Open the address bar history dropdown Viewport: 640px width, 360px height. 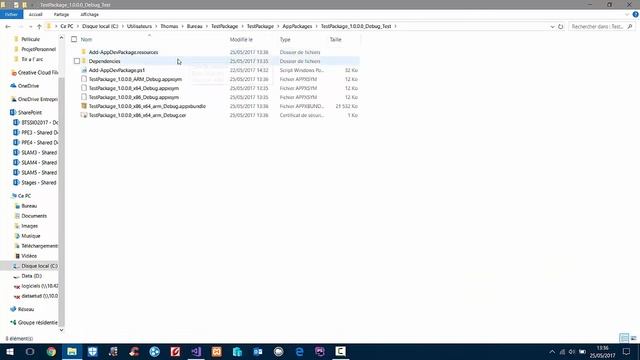[552, 27]
